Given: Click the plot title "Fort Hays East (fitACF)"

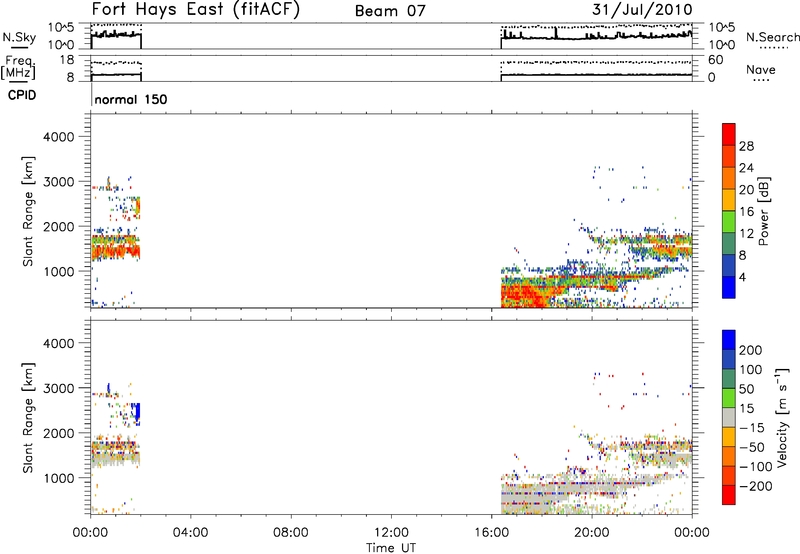Looking at the screenshot, I should click(196, 10).
